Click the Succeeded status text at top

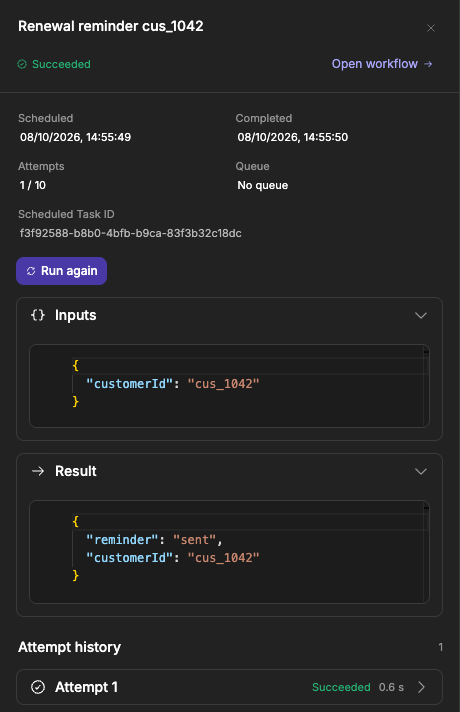pyautogui.click(x=61, y=64)
